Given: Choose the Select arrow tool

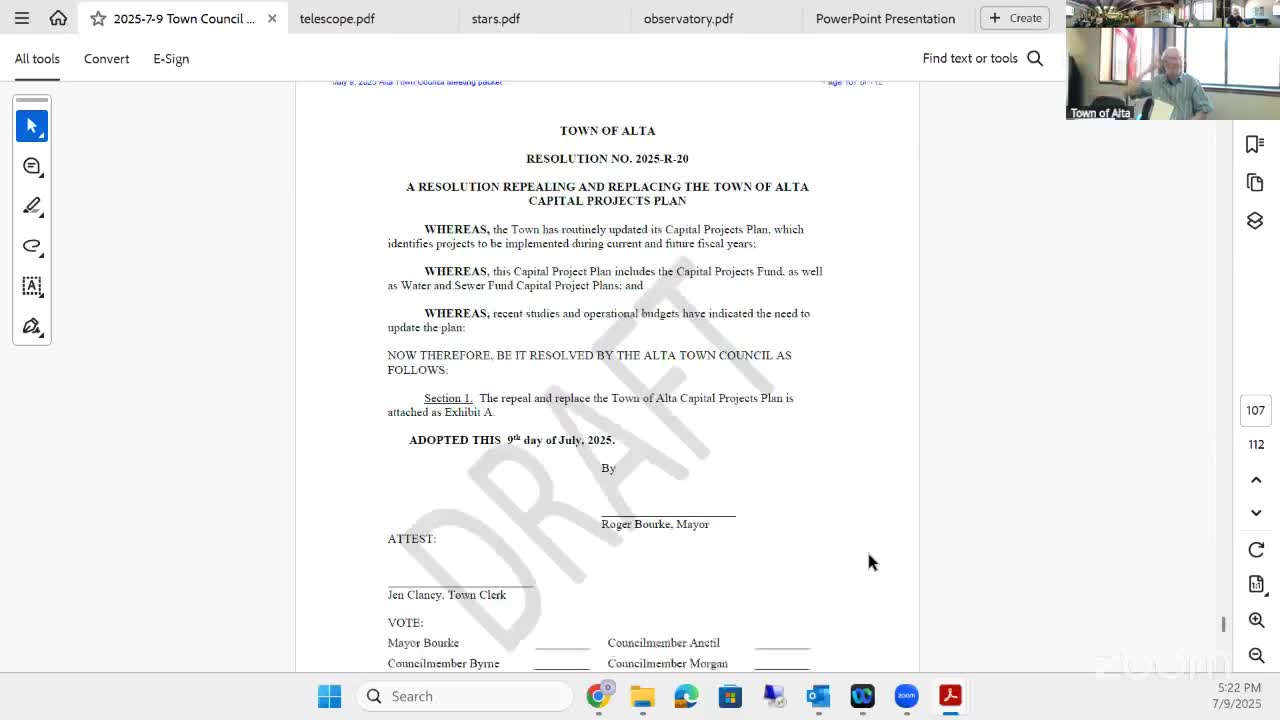Looking at the screenshot, I should [32, 126].
